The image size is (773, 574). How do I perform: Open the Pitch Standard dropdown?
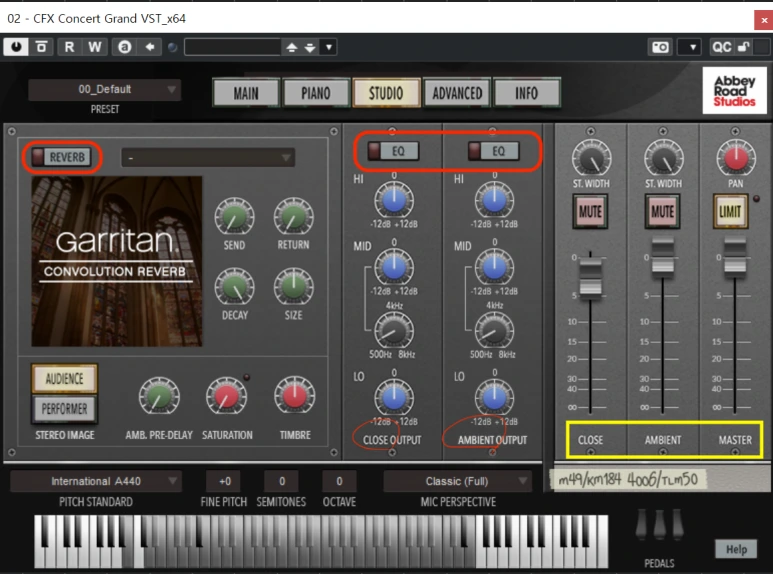coord(96,481)
